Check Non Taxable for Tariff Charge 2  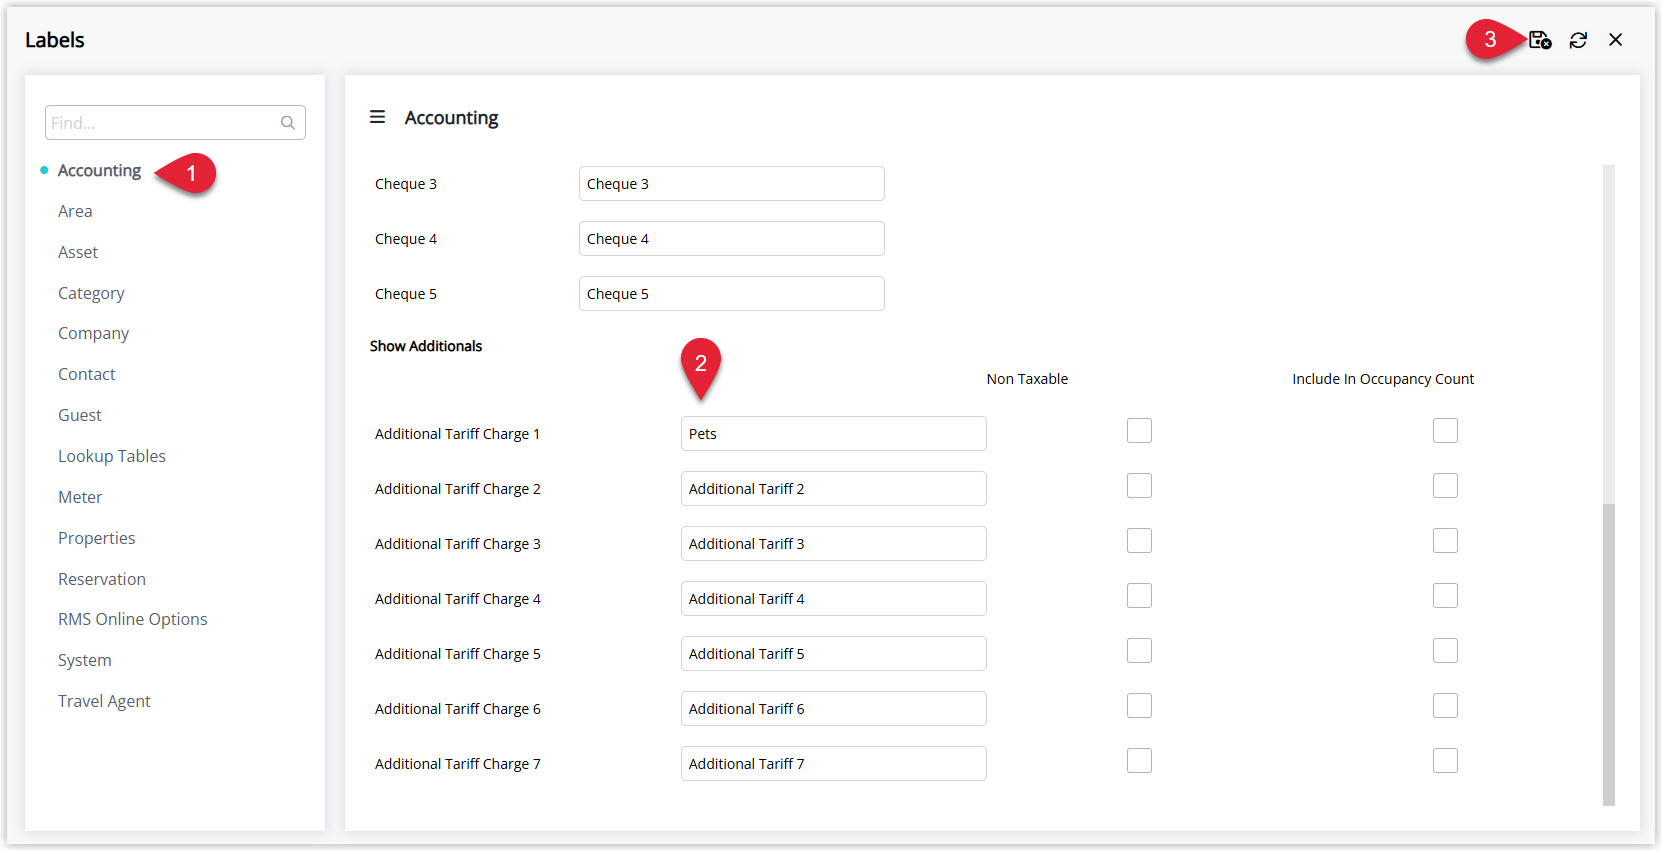pos(1139,486)
